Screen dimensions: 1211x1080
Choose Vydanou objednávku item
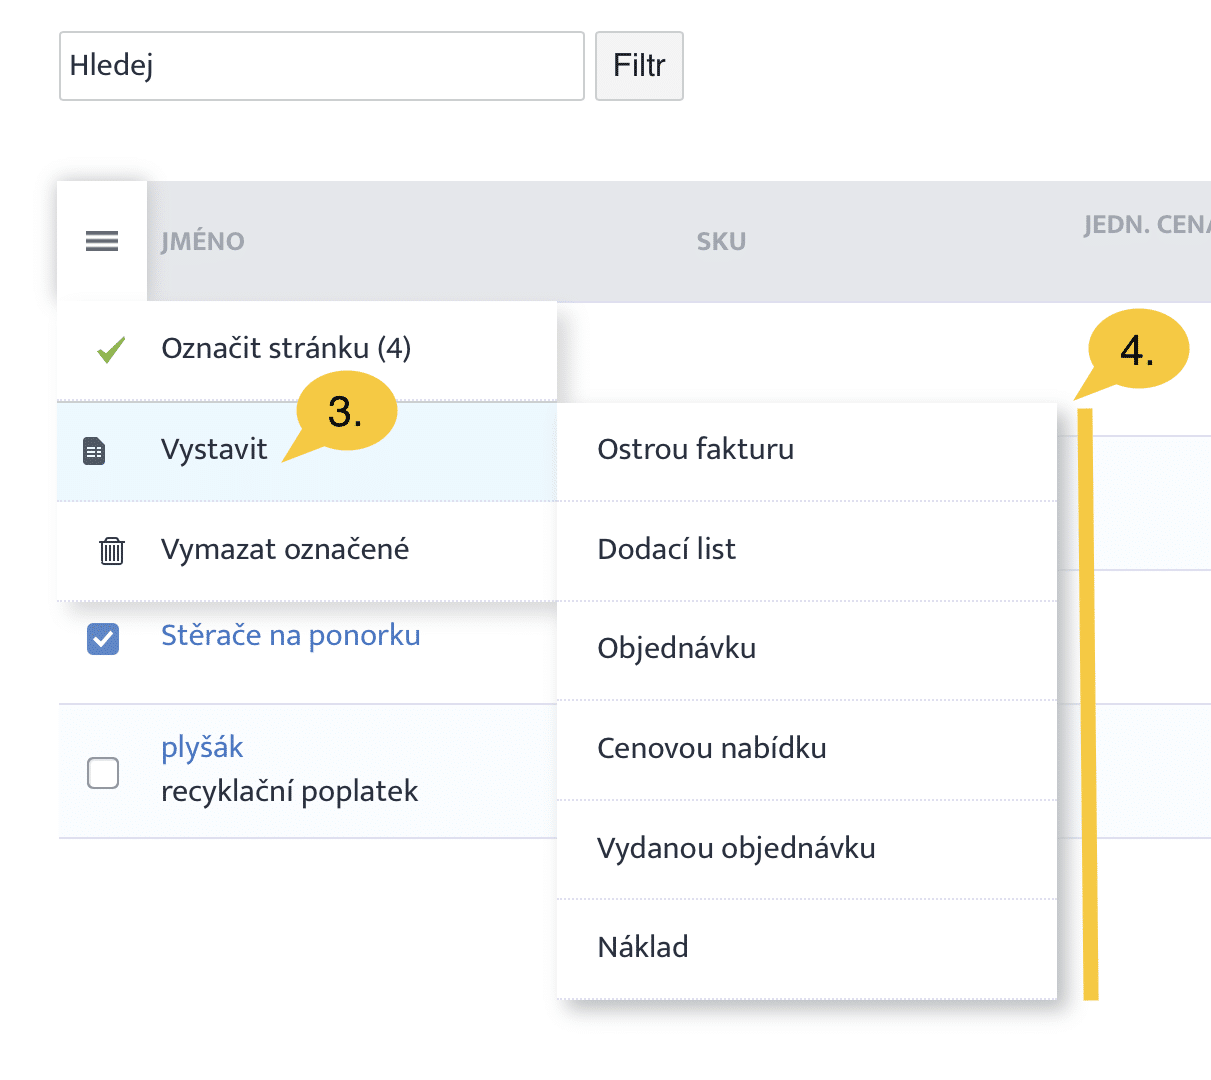pyautogui.click(x=736, y=848)
